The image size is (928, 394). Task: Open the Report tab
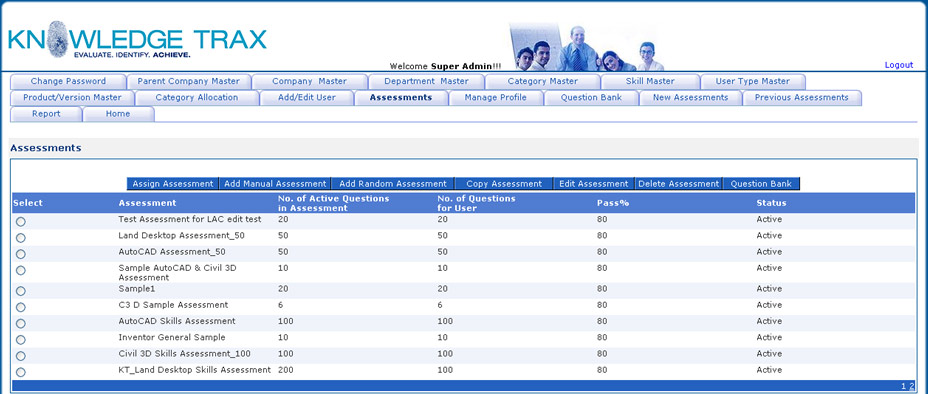pyautogui.click(x=46, y=114)
